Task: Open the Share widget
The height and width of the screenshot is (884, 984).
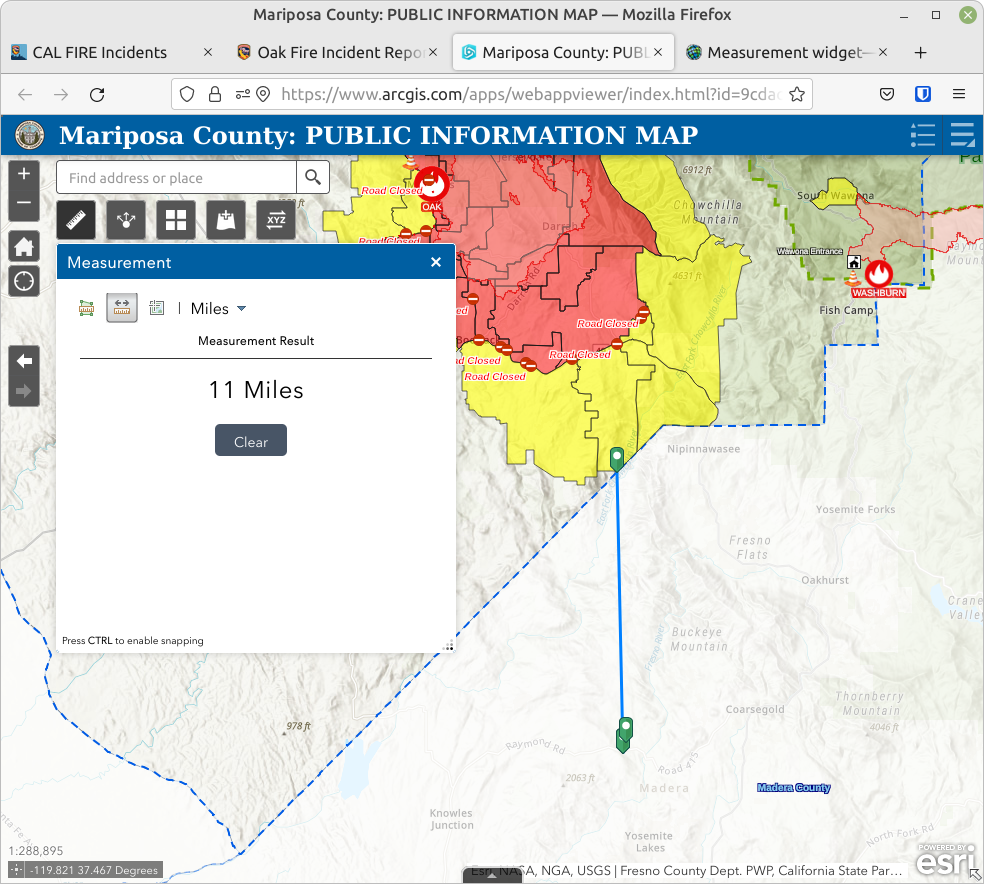Action: (126, 220)
